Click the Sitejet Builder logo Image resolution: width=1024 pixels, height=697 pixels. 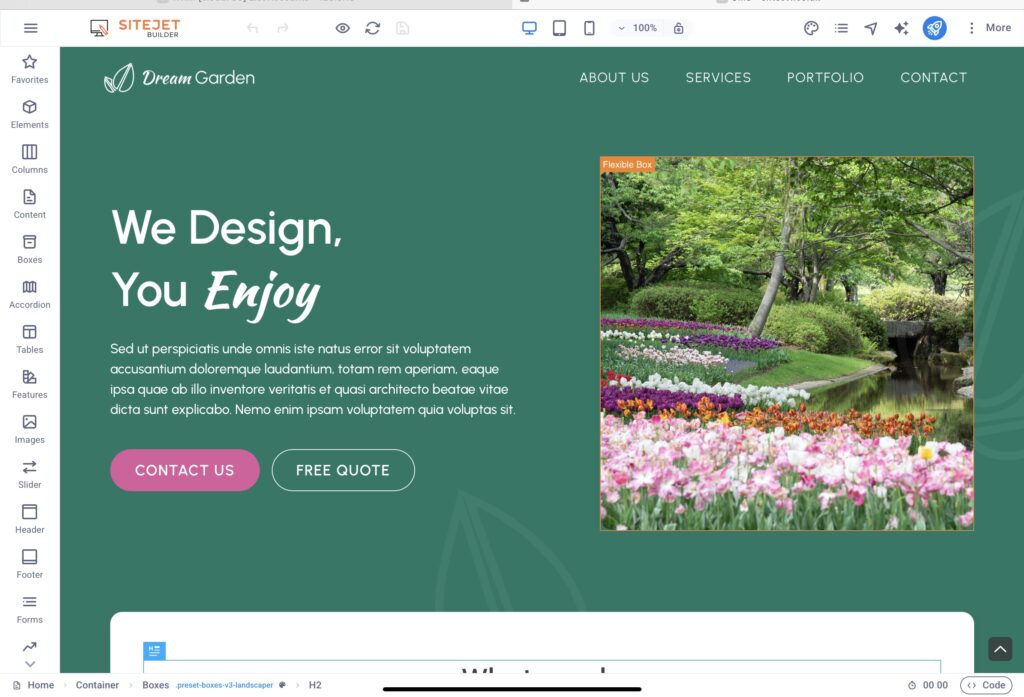tap(135, 28)
